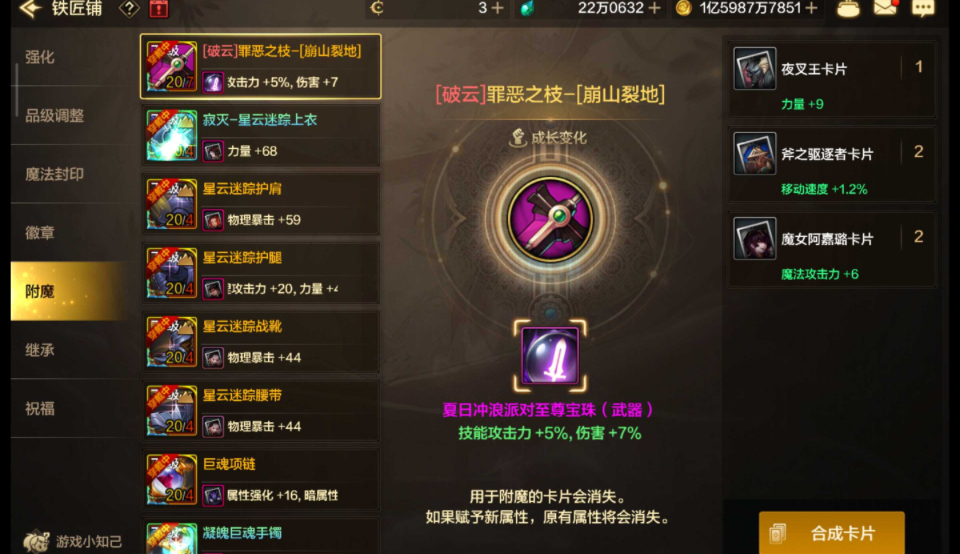Open the 成长变化 growth info
This screenshot has height=554, width=960.
point(549,138)
